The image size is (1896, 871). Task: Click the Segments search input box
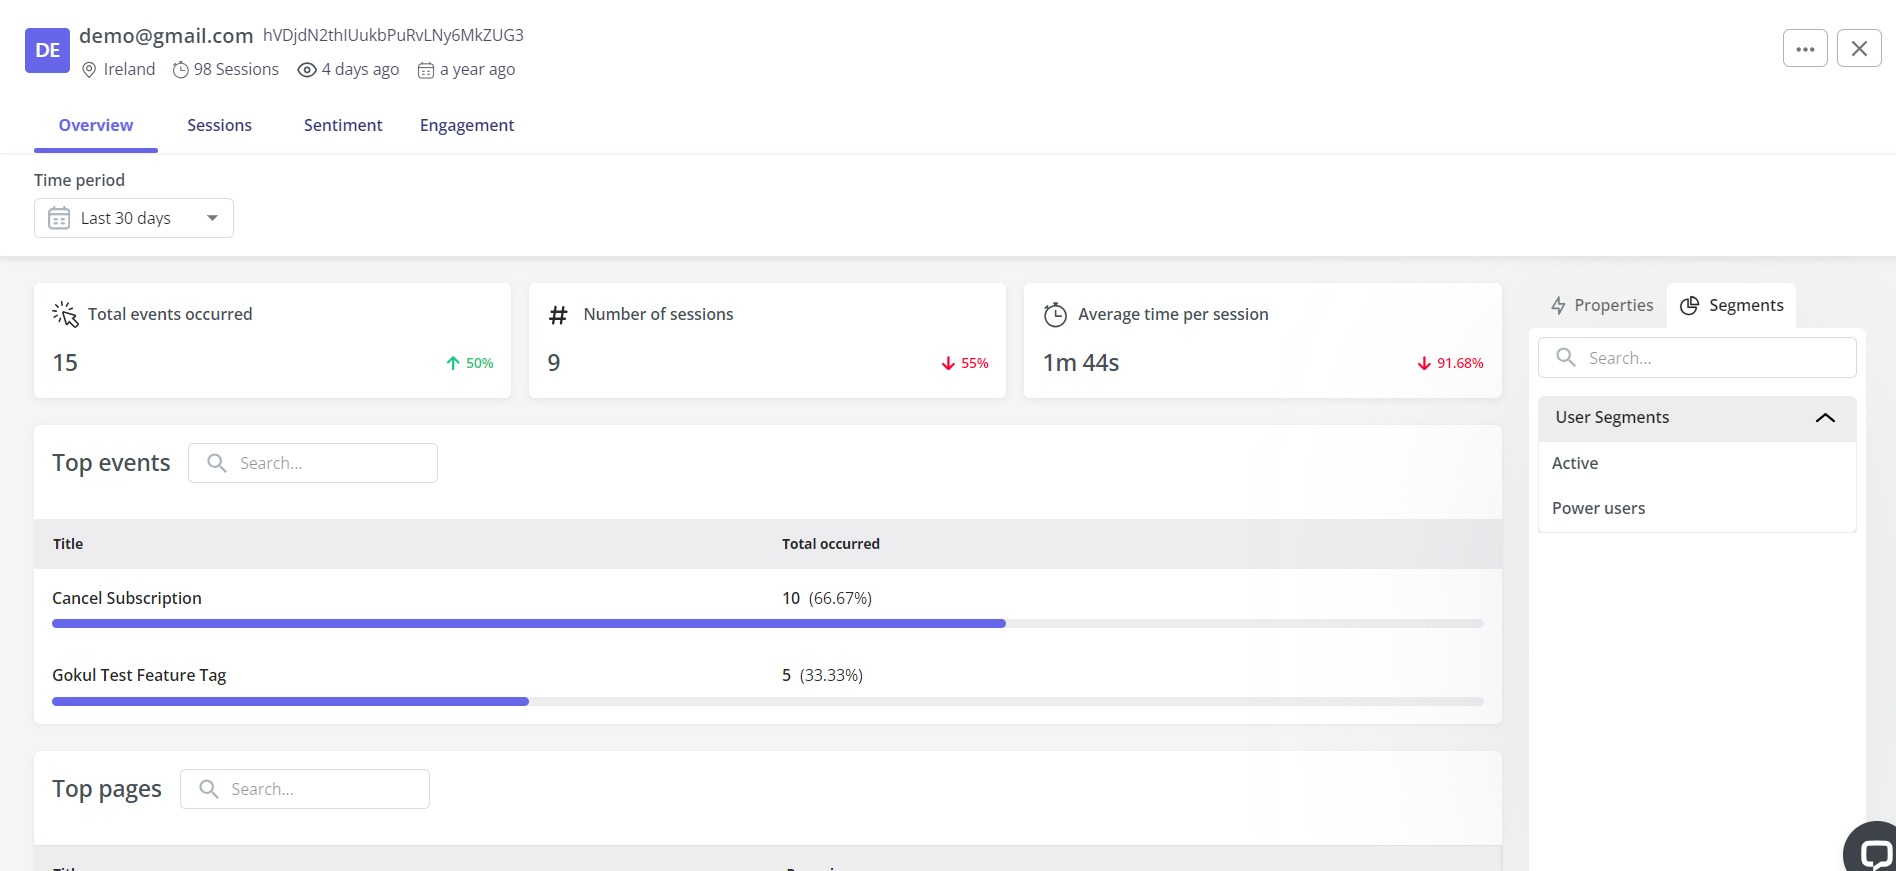point(1710,358)
